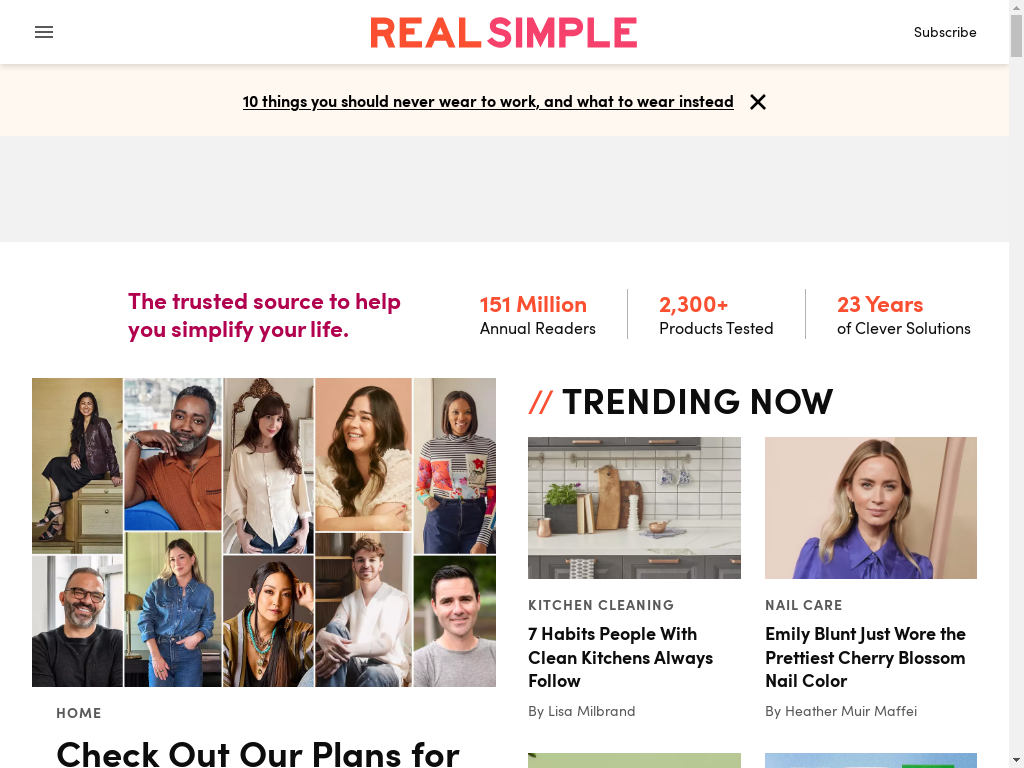This screenshot has height=768, width=1024.
Task: Open the '10 things you should never wear to work' link
Action: (x=488, y=102)
